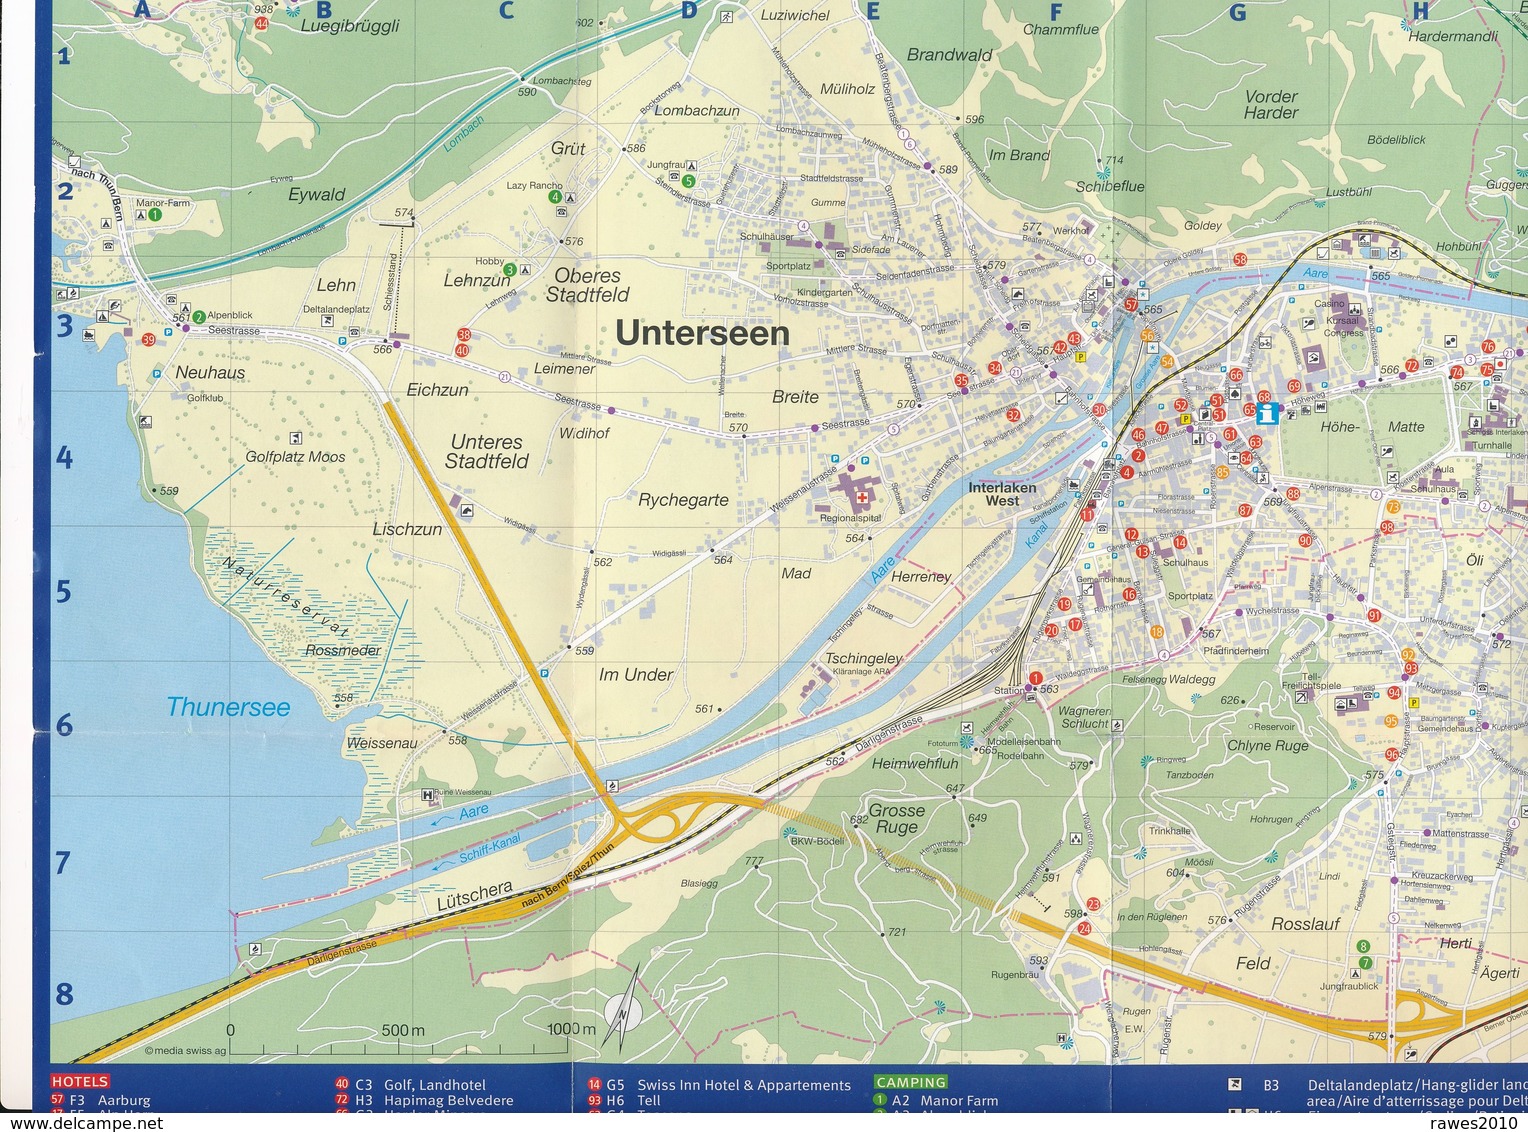Click red marker 1 next to Station
Image resolution: width=1528 pixels, height=1132 pixels.
pyautogui.click(x=1036, y=678)
